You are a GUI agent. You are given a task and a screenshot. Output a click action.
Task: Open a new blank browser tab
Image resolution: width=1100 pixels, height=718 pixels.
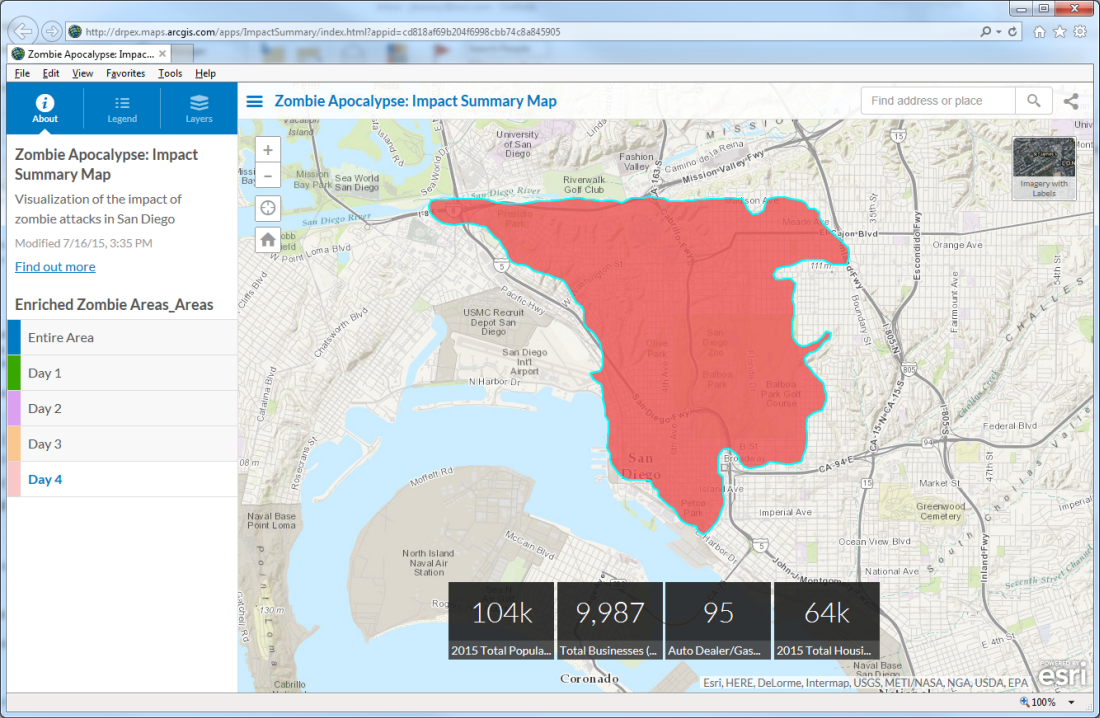tap(182, 54)
